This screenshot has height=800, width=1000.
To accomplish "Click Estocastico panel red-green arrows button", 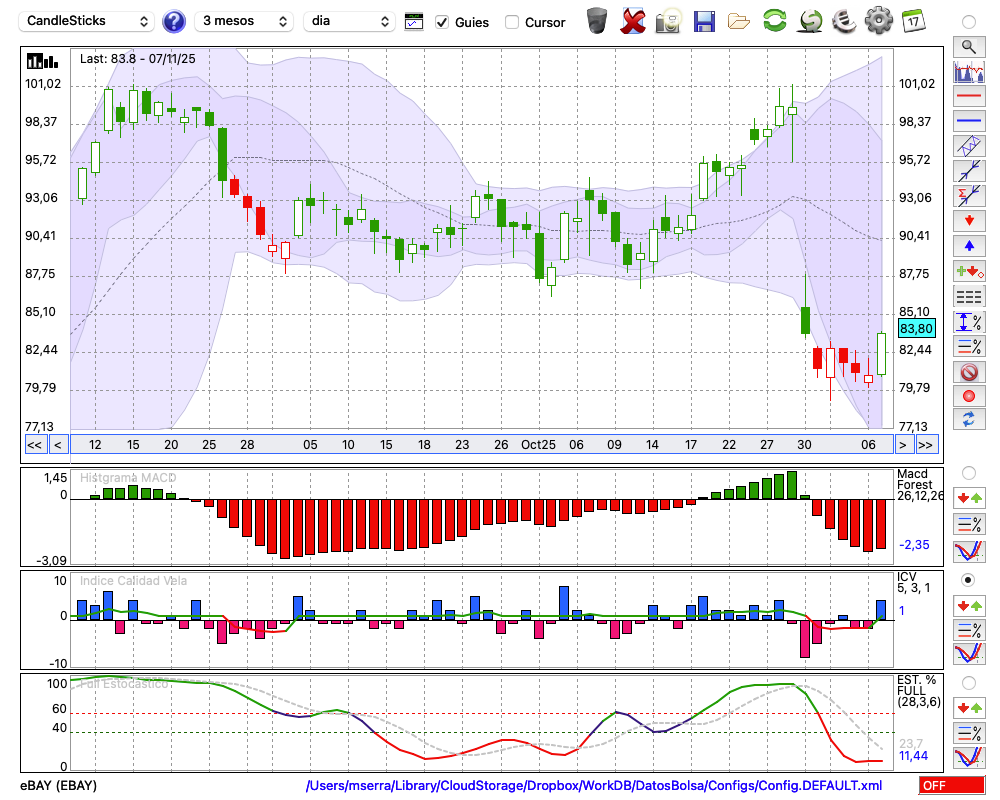I will (x=969, y=708).
